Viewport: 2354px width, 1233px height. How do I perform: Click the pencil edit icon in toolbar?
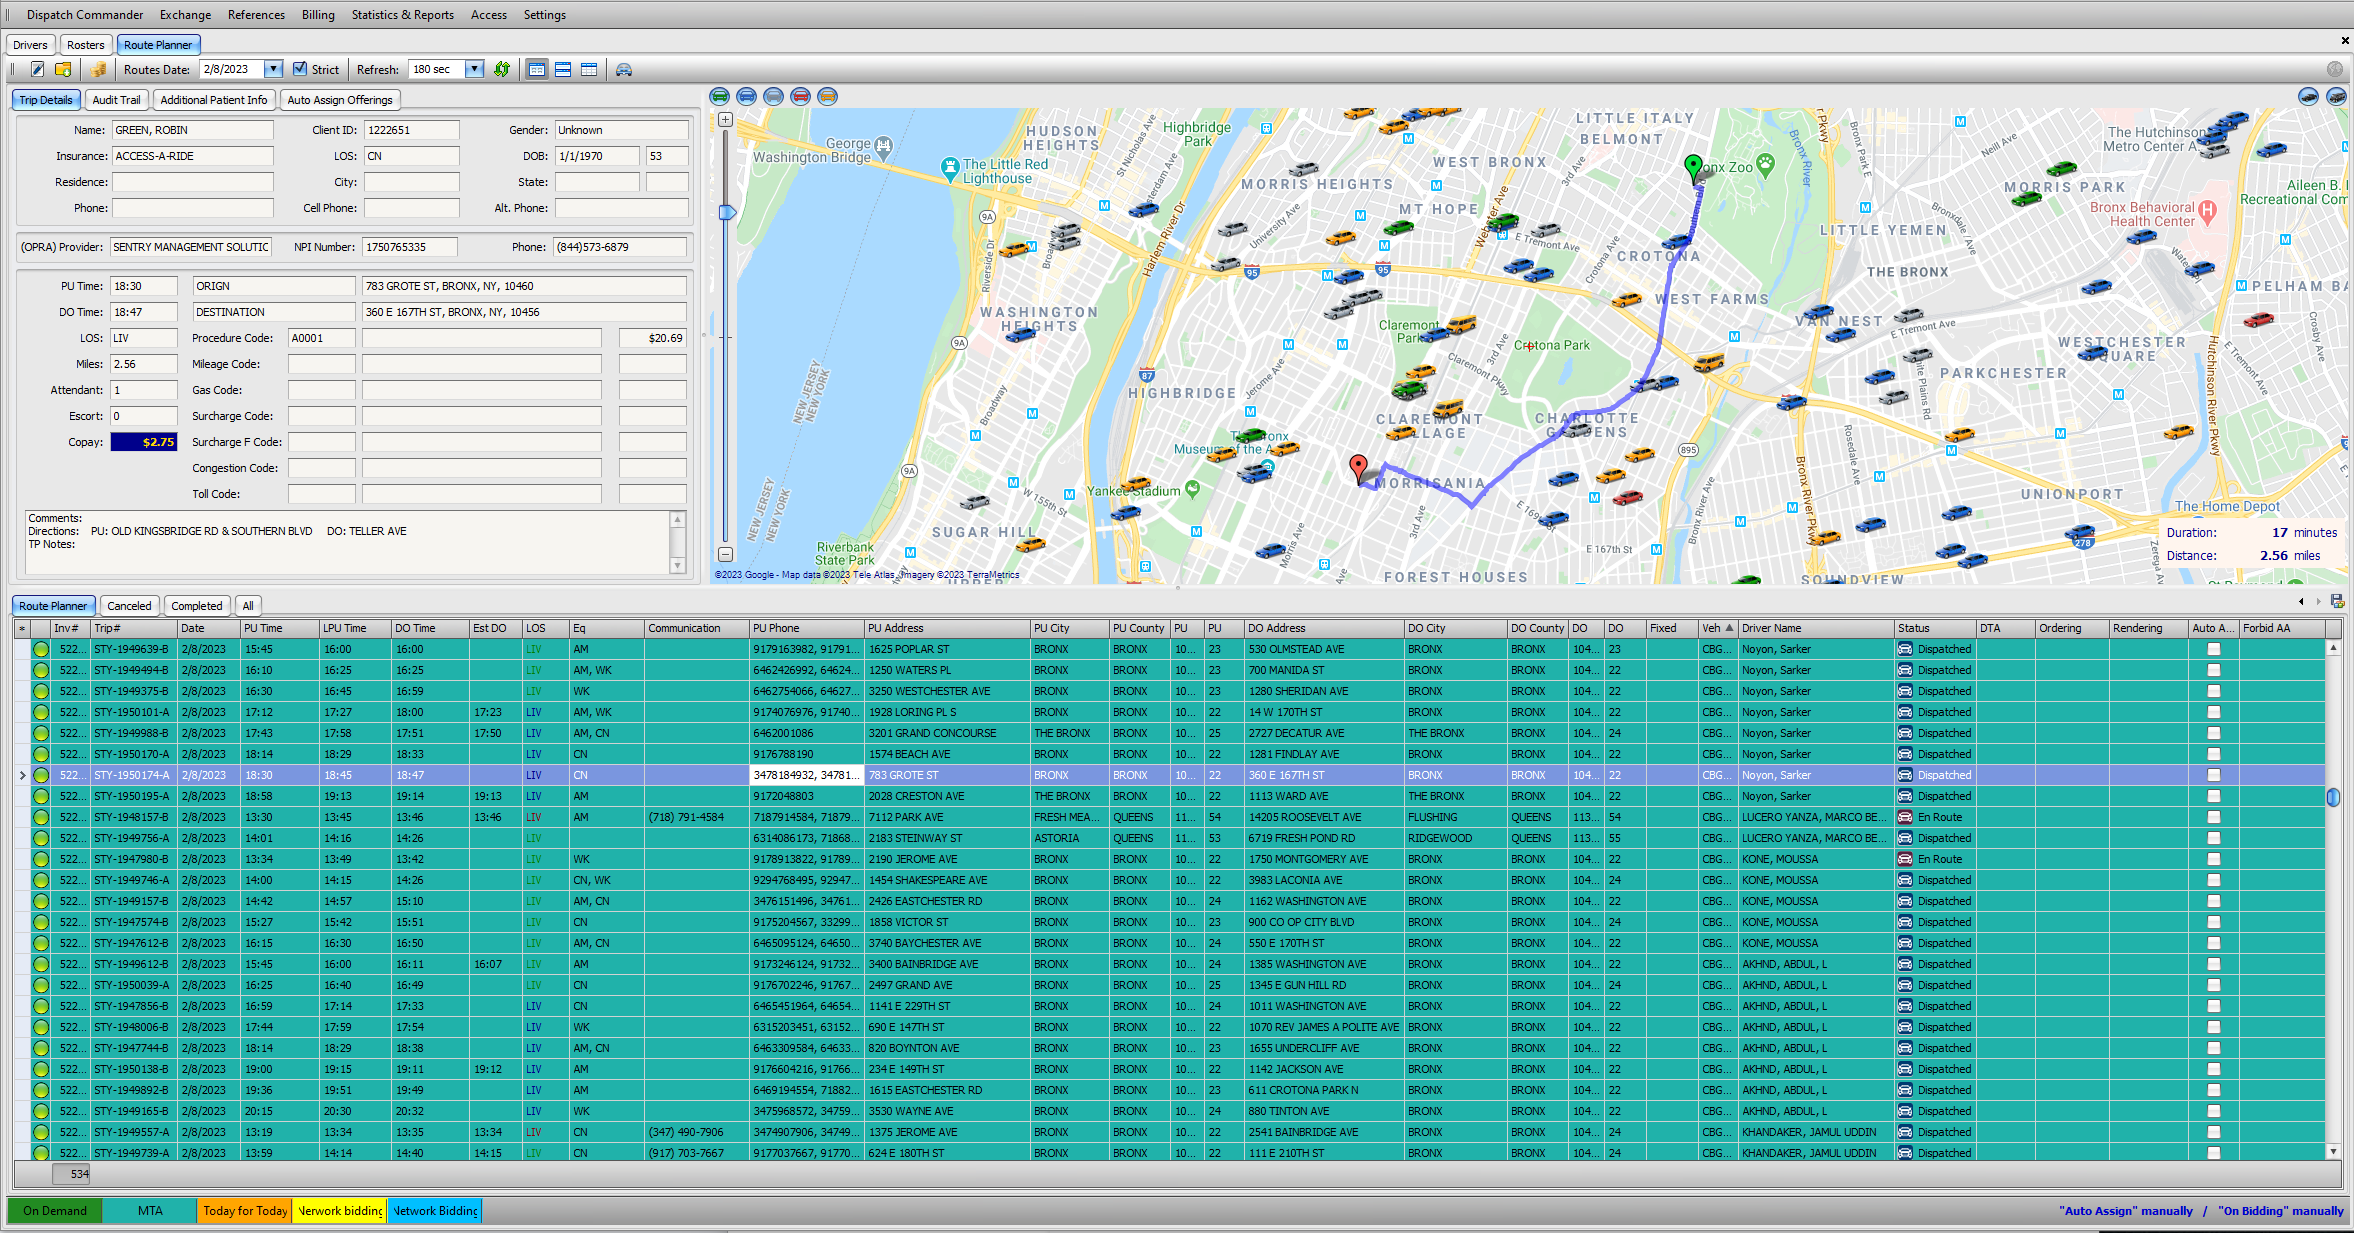(x=37, y=69)
